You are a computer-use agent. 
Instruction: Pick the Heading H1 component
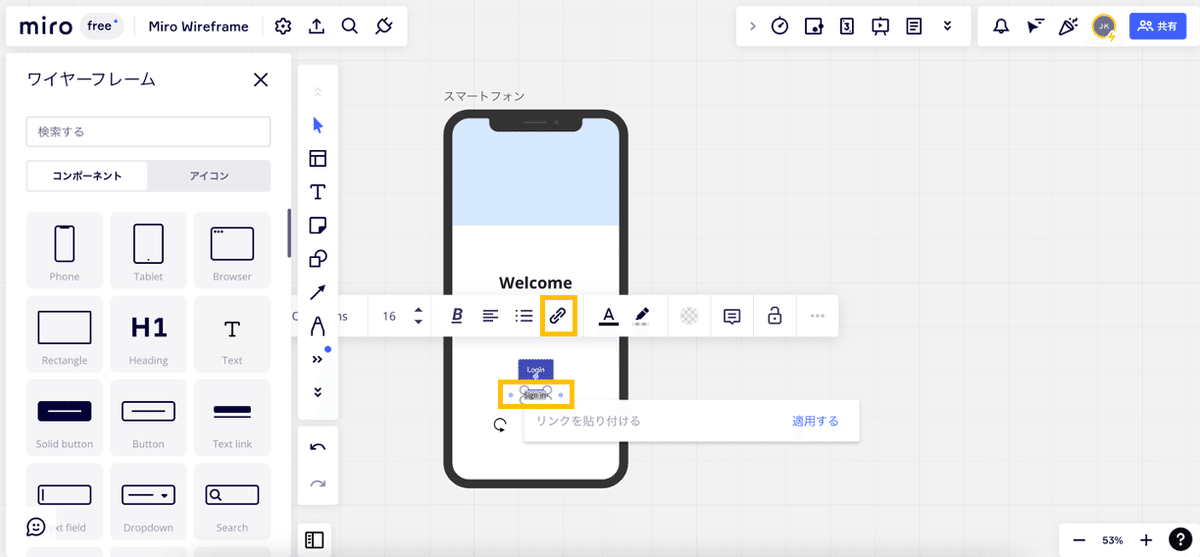[148, 333]
